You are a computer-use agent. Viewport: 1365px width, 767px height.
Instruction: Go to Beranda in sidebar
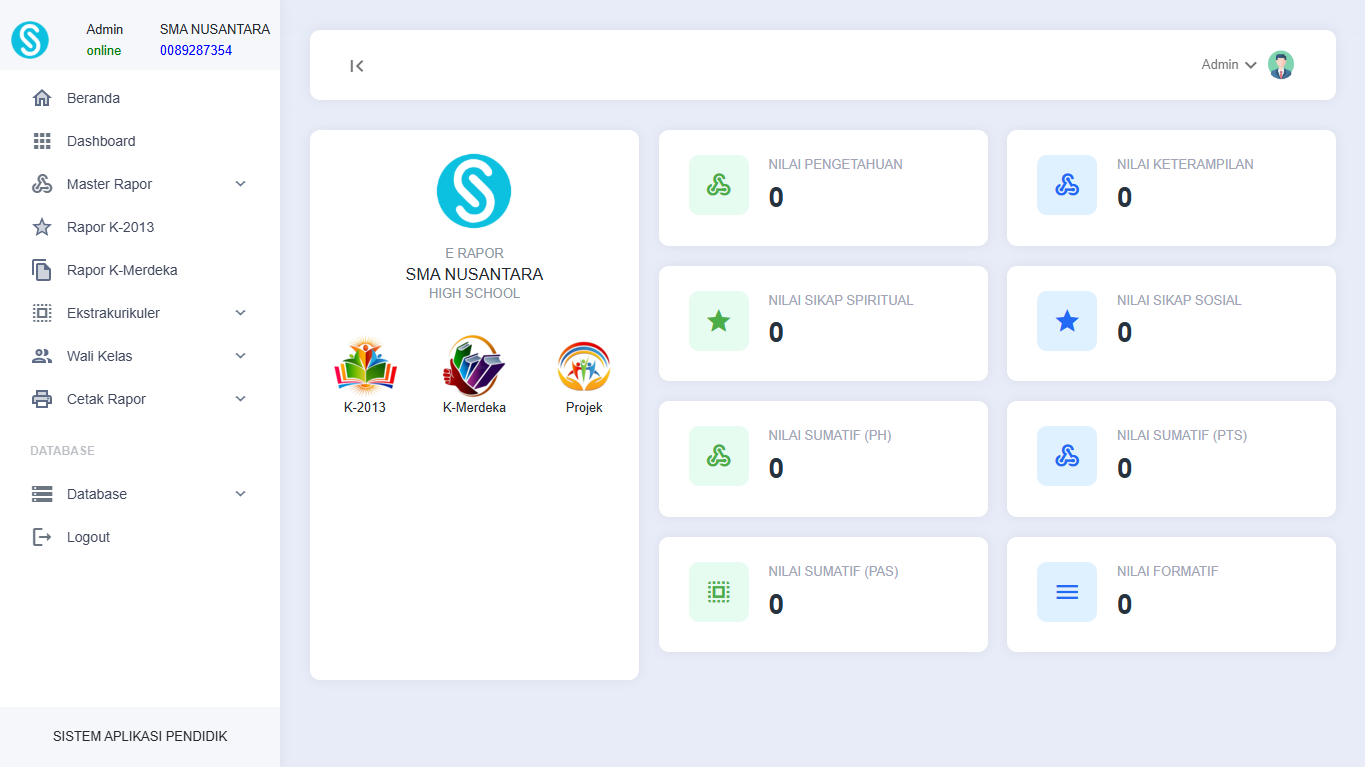pyautogui.click(x=93, y=98)
